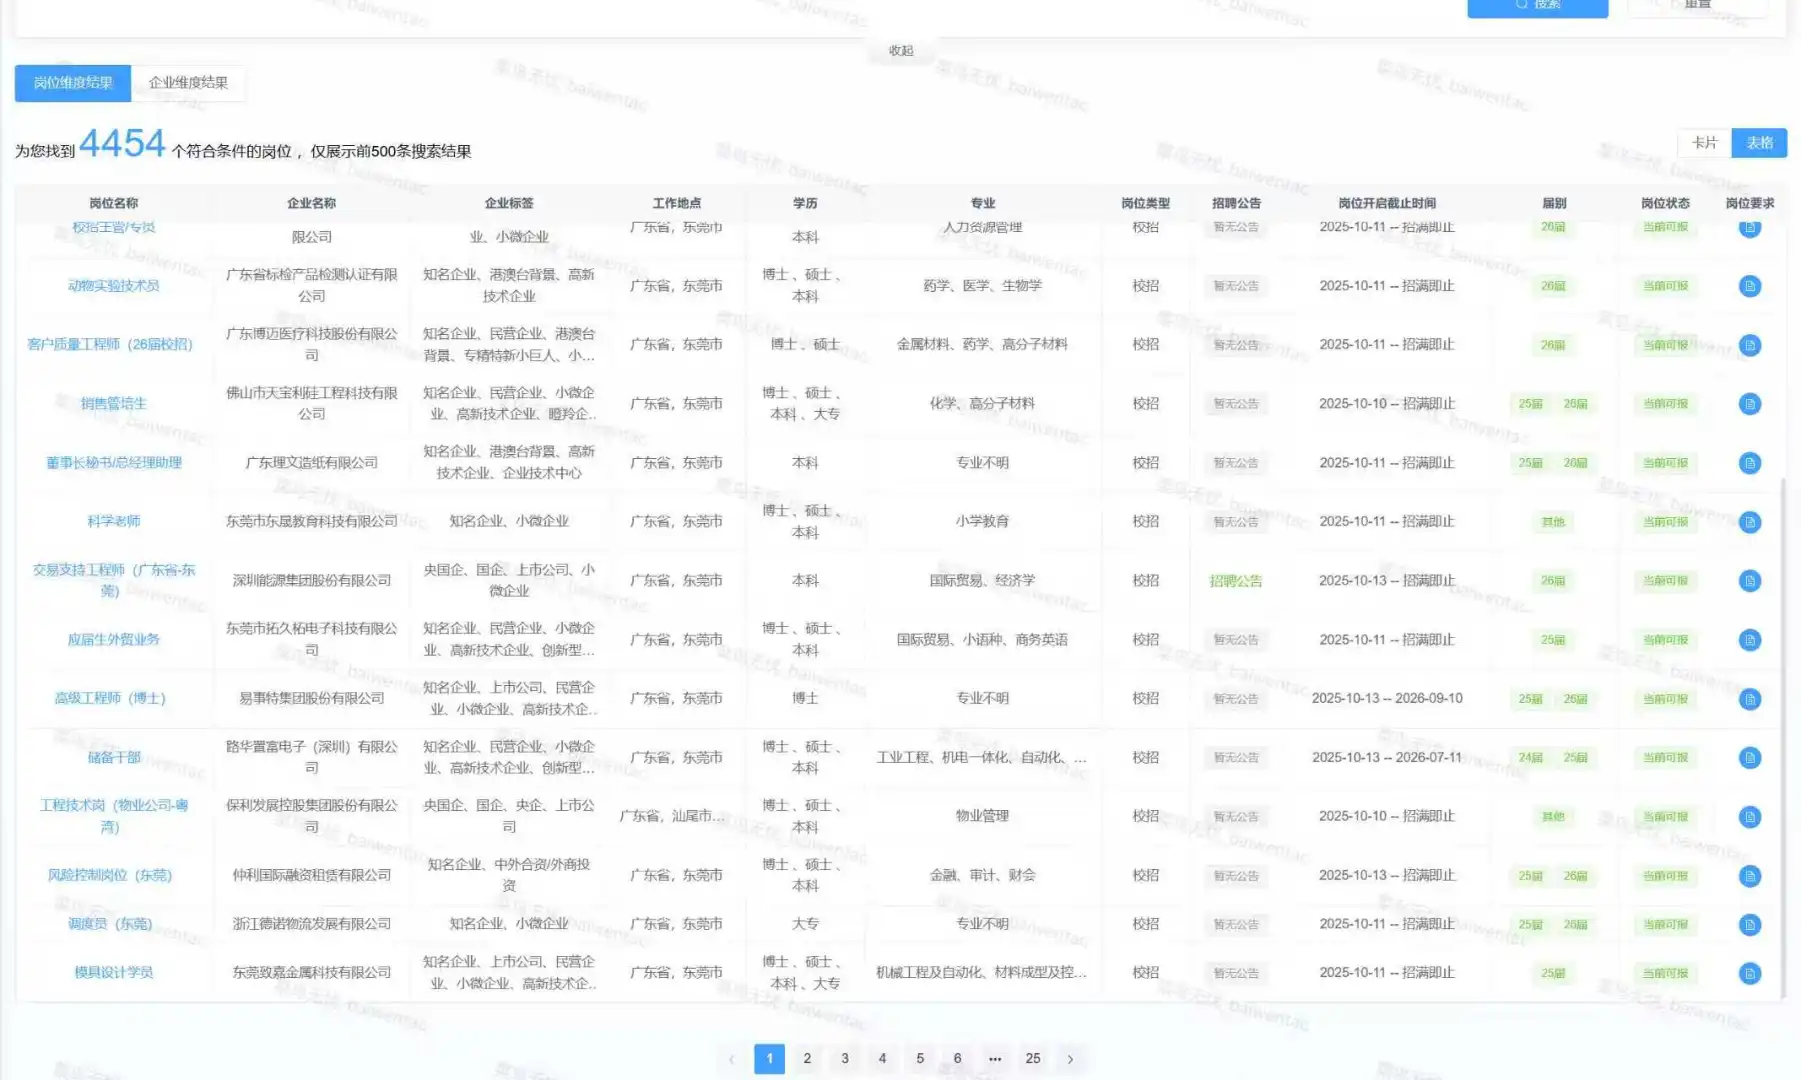Screen dimensions: 1801x1080
Task: Select company cell 仲利国际融资租赁有限公司
Action: coord(312,876)
